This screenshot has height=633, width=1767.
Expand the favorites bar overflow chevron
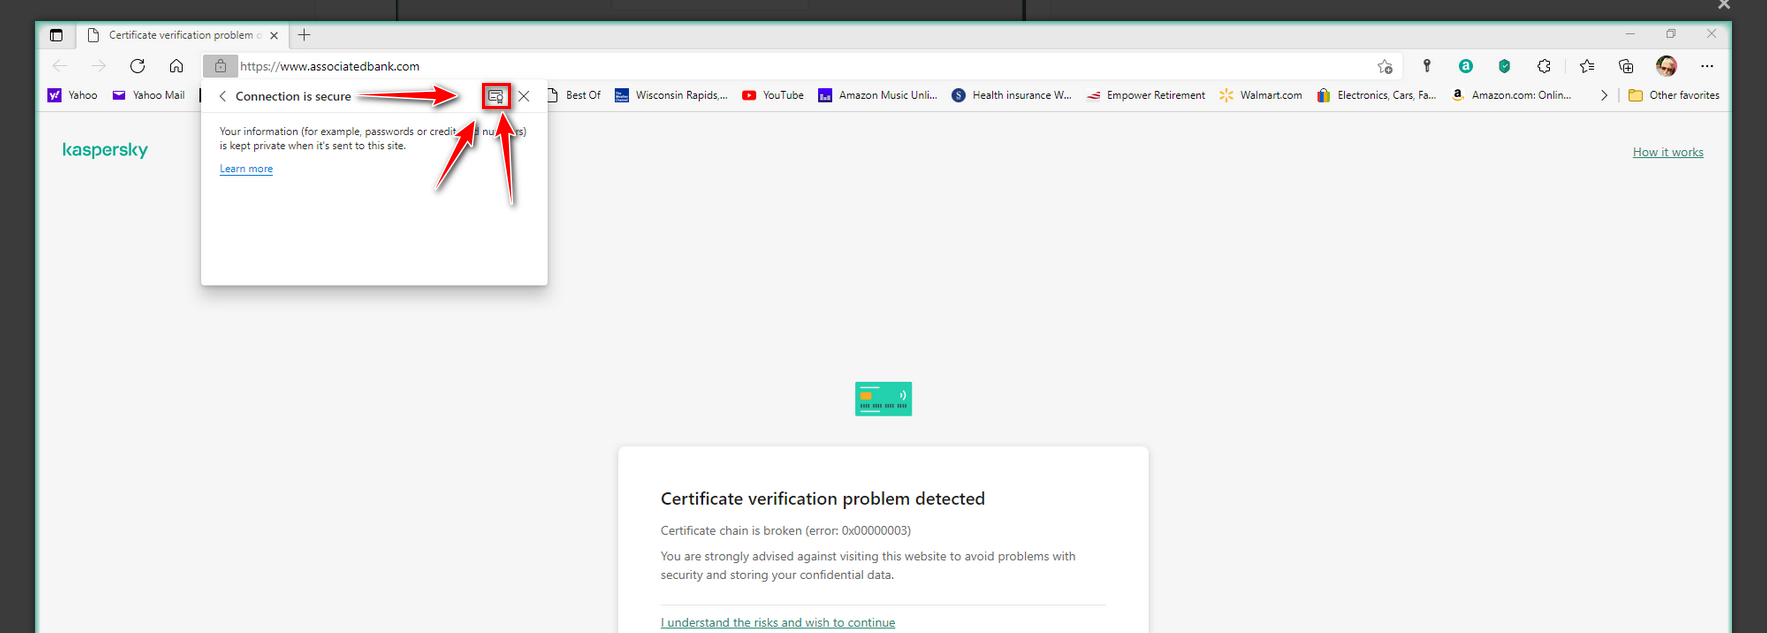[1604, 95]
